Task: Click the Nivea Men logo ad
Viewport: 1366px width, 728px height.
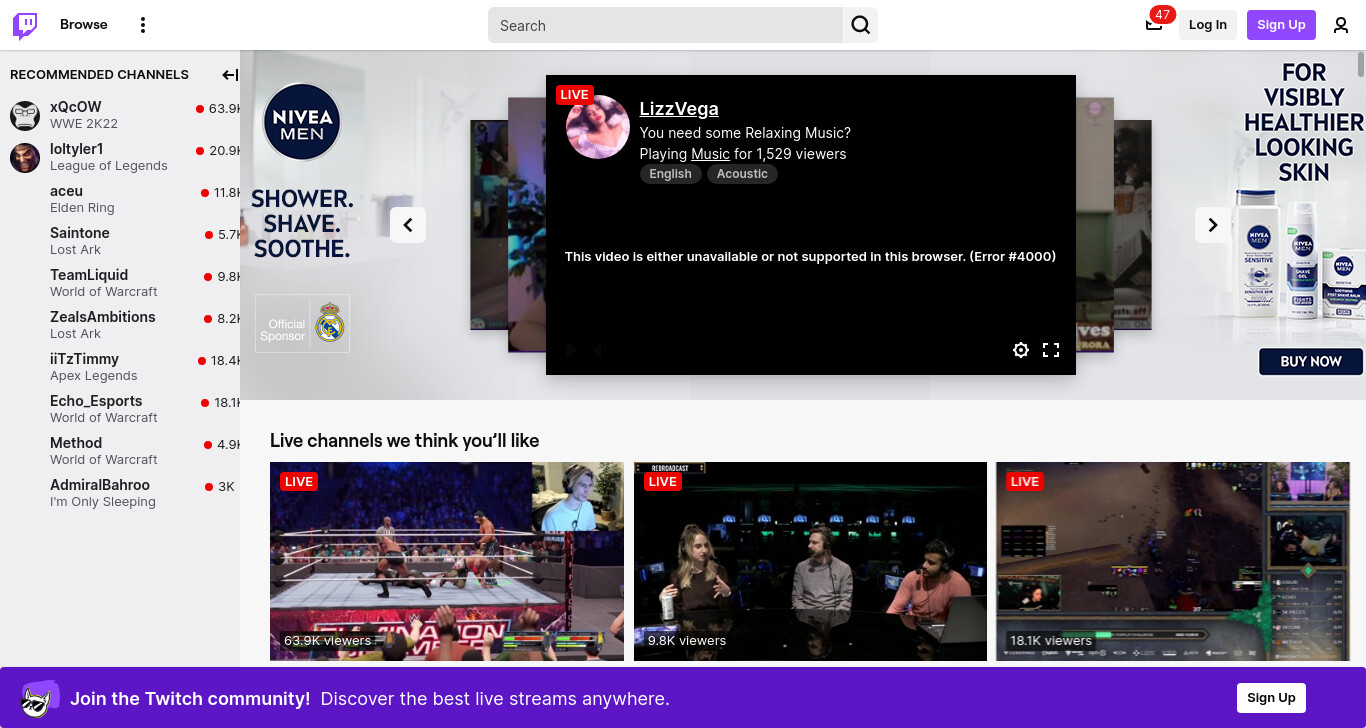Action: 302,124
